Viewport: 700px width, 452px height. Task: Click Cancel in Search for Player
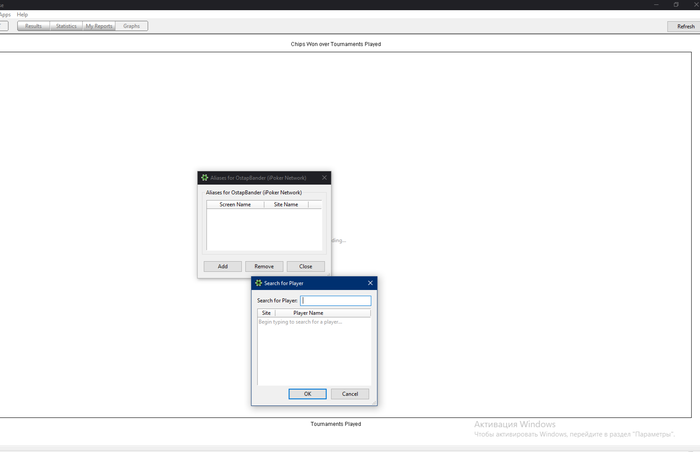[x=350, y=394]
